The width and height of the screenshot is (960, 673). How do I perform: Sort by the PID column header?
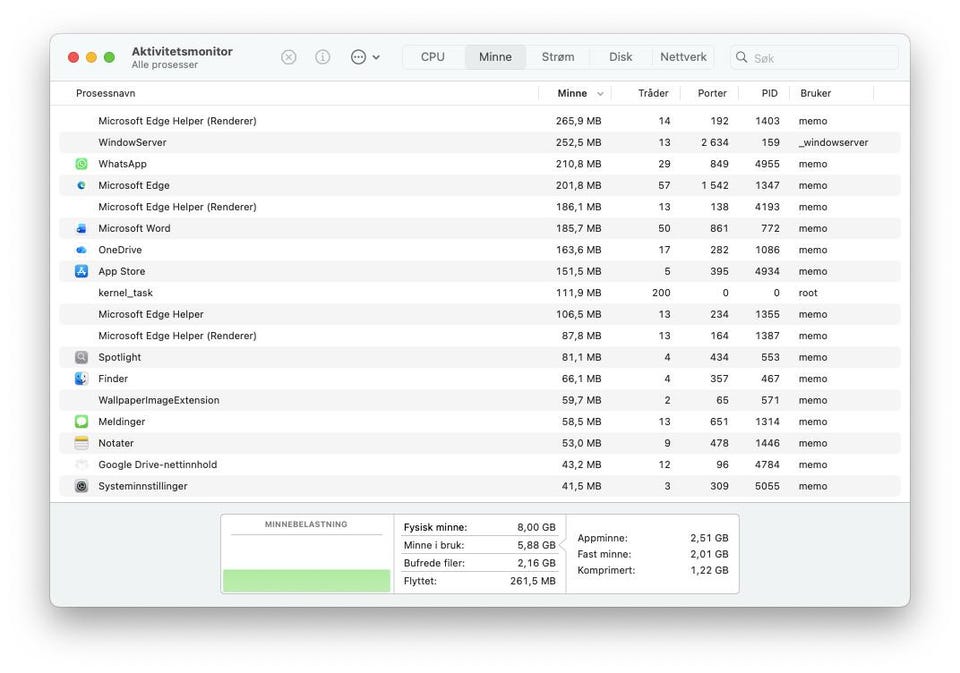point(770,93)
